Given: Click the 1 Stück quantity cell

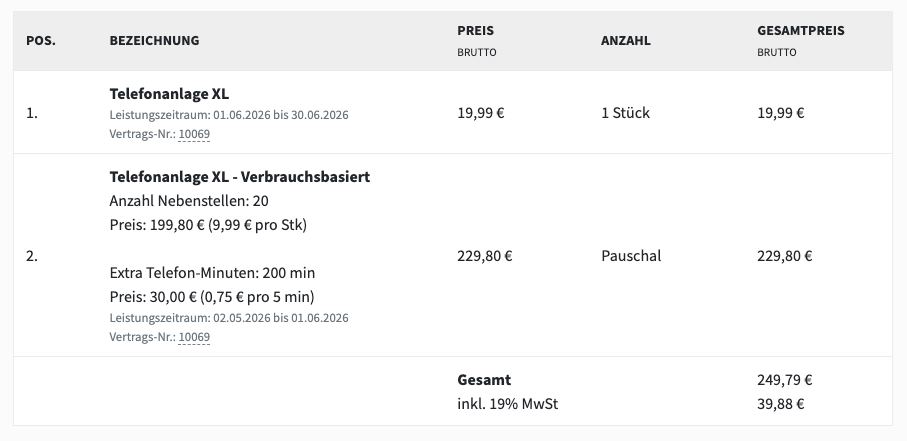Looking at the screenshot, I should click(x=625, y=113).
